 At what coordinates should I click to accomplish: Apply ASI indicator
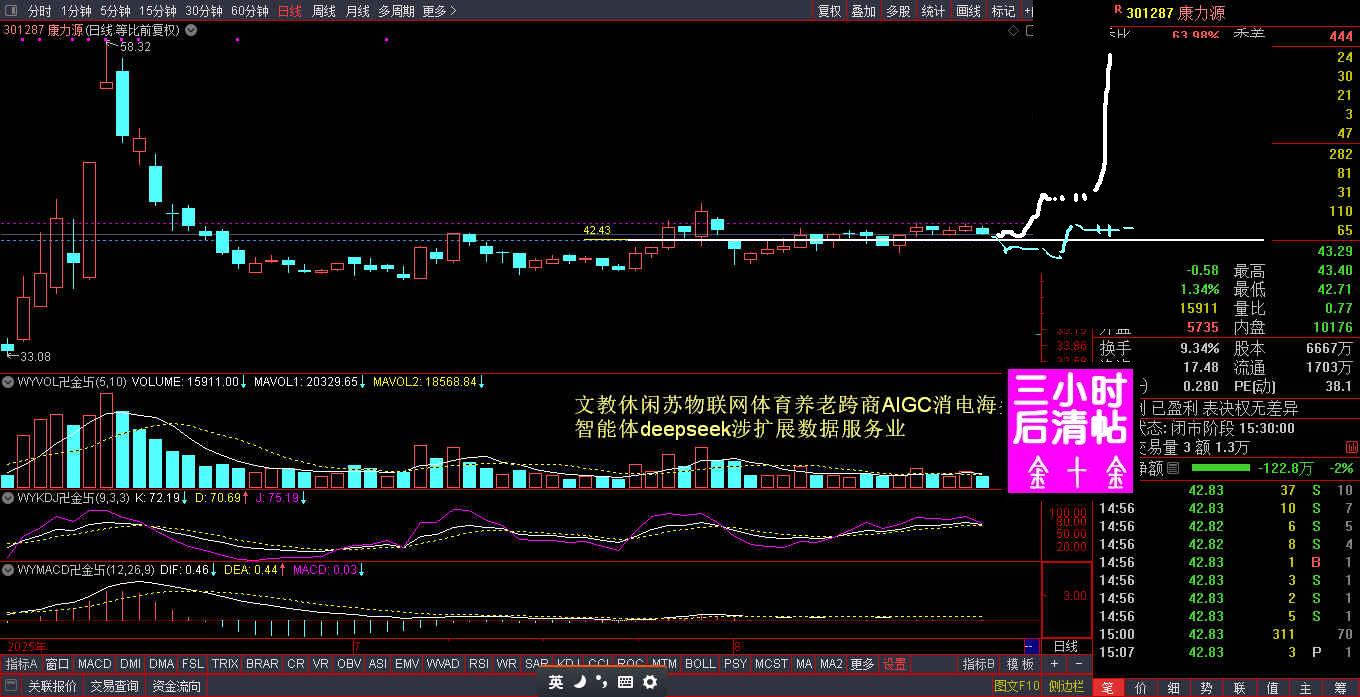tap(378, 664)
